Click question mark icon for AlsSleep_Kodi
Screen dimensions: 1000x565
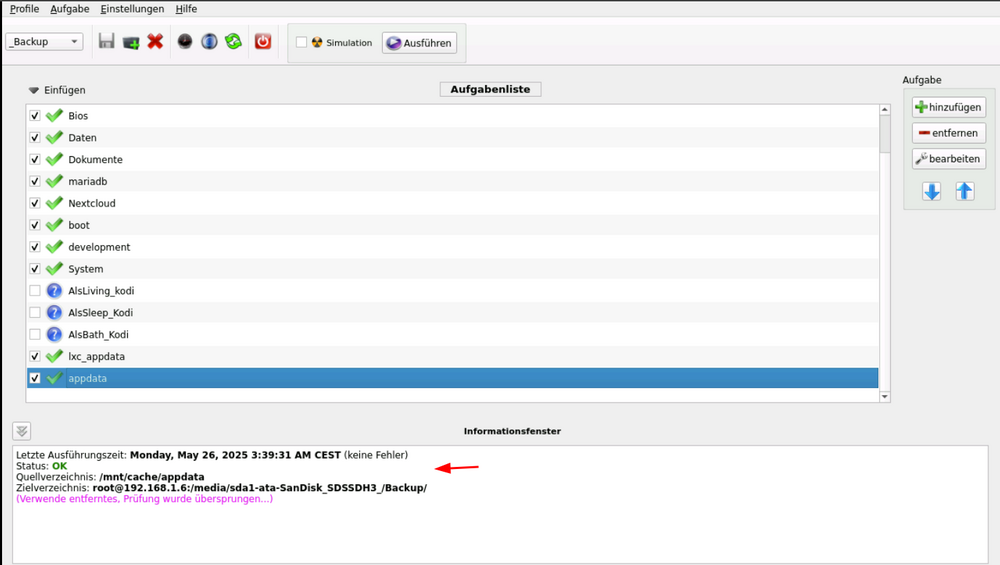point(54,312)
